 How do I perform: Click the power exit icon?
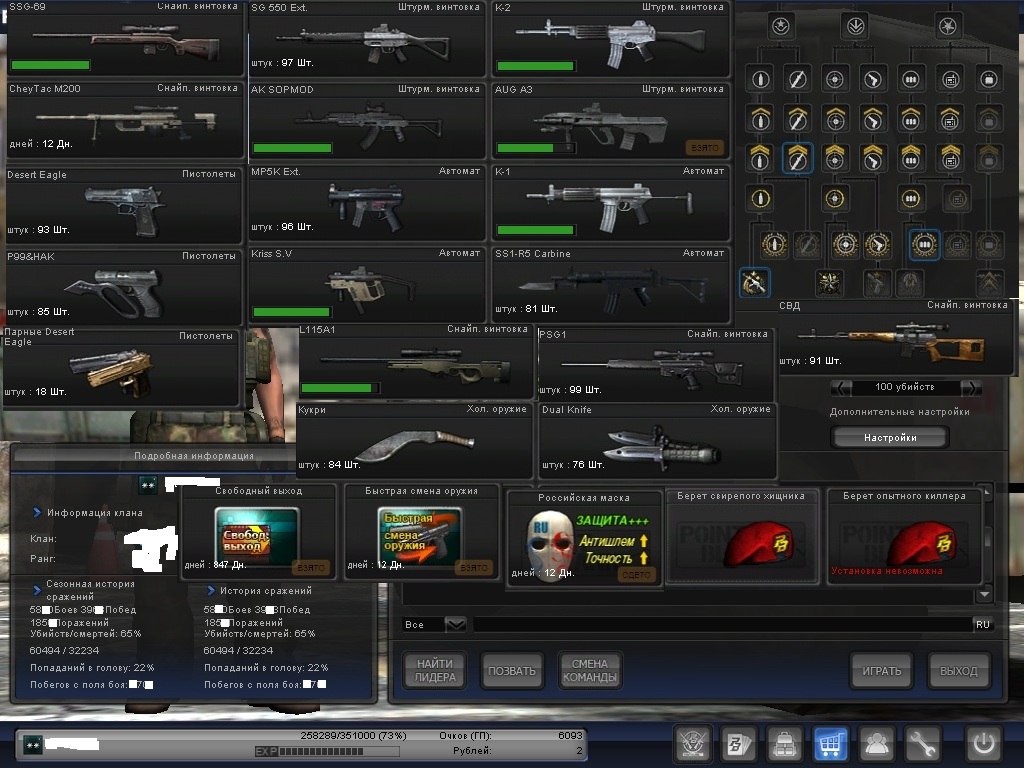coord(984,743)
